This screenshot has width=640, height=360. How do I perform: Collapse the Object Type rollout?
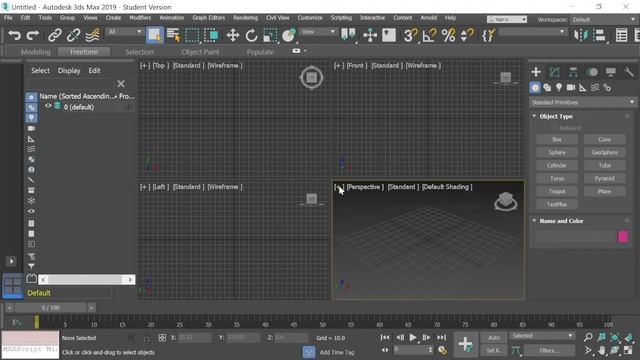[x=534, y=116]
